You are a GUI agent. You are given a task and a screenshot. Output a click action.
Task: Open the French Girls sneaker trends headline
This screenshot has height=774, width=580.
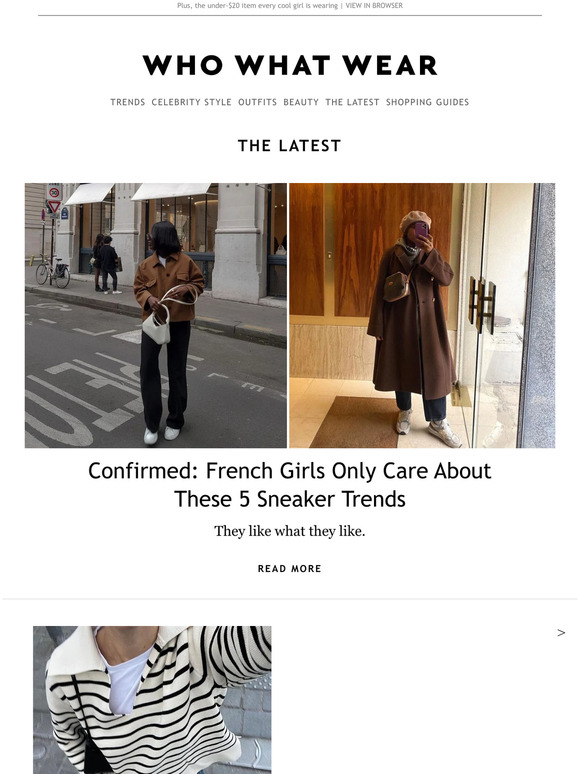pyautogui.click(x=290, y=485)
